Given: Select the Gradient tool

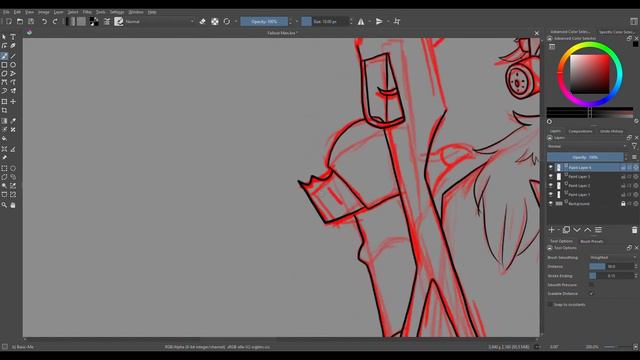Looking at the screenshot, I should [4, 121].
